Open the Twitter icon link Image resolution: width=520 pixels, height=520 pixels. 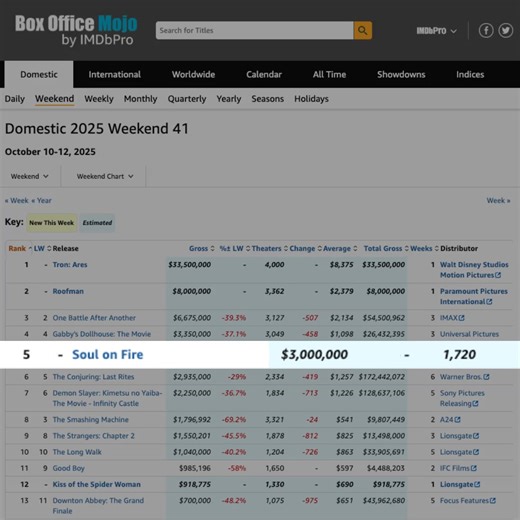click(x=506, y=31)
